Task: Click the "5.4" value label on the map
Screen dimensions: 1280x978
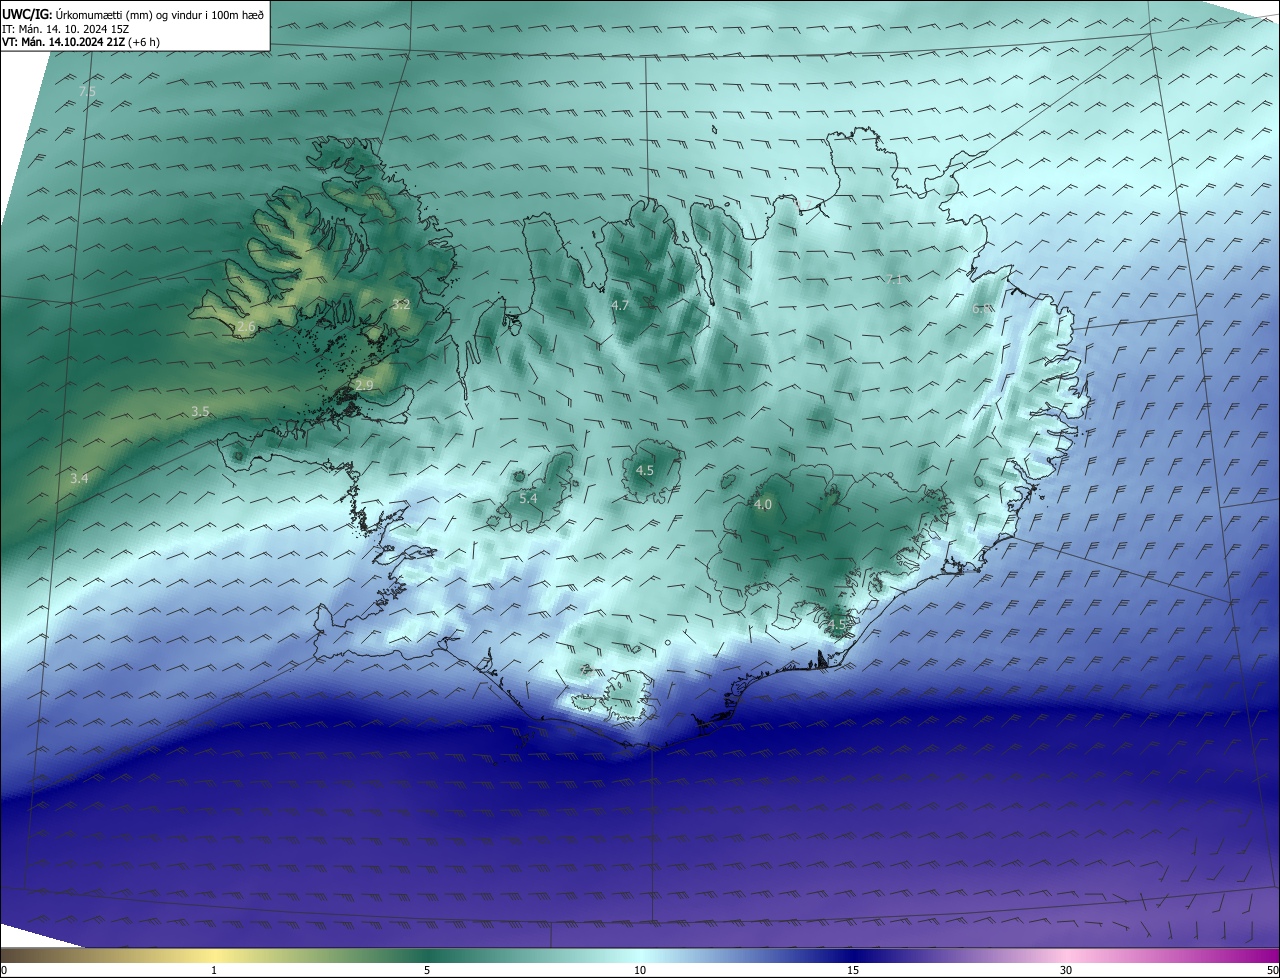Action: 528,498
